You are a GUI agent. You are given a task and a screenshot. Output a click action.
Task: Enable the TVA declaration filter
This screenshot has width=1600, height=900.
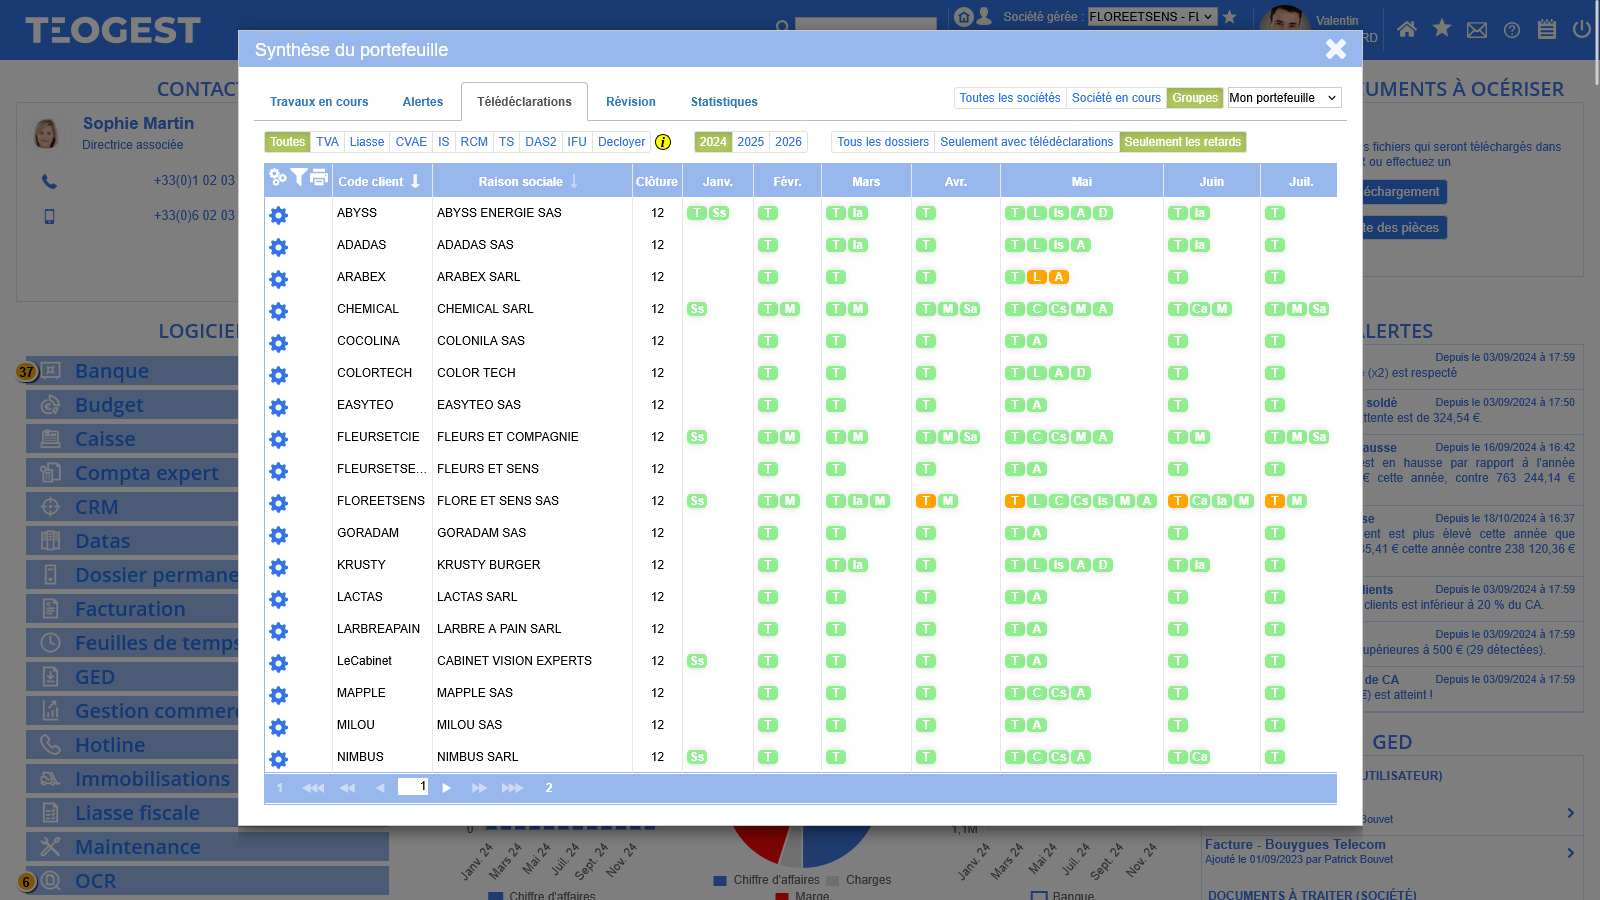tap(327, 142)
